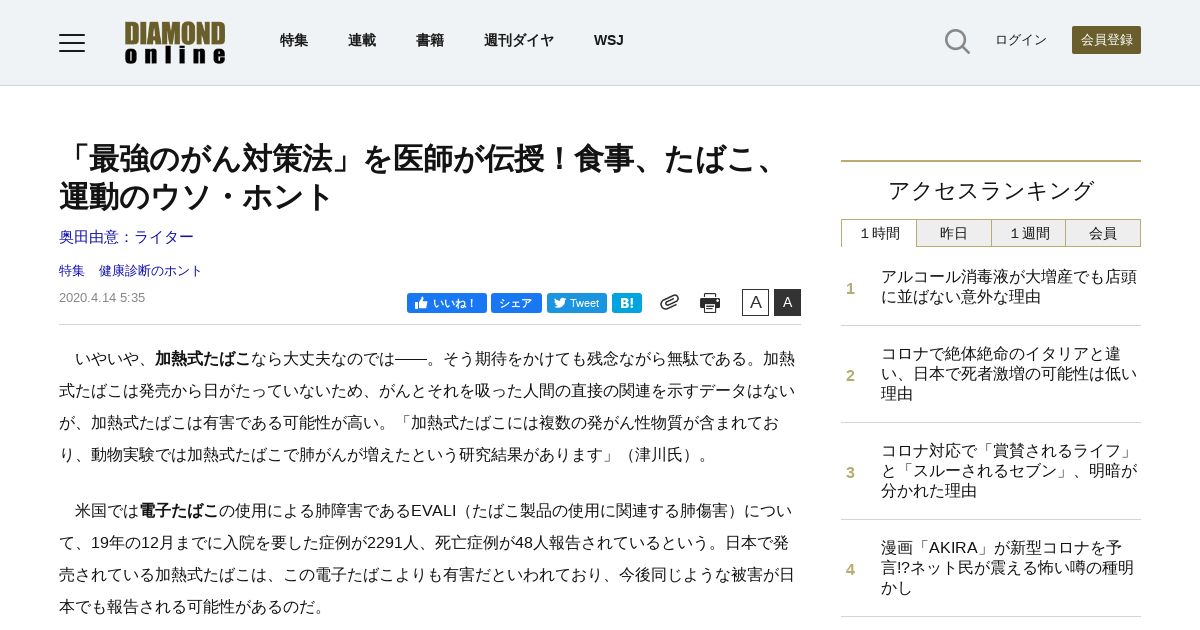The height and width of the screenshot is (630, 1200).
Task: Open the hamburger navigation menu
Action: point(72,42)
